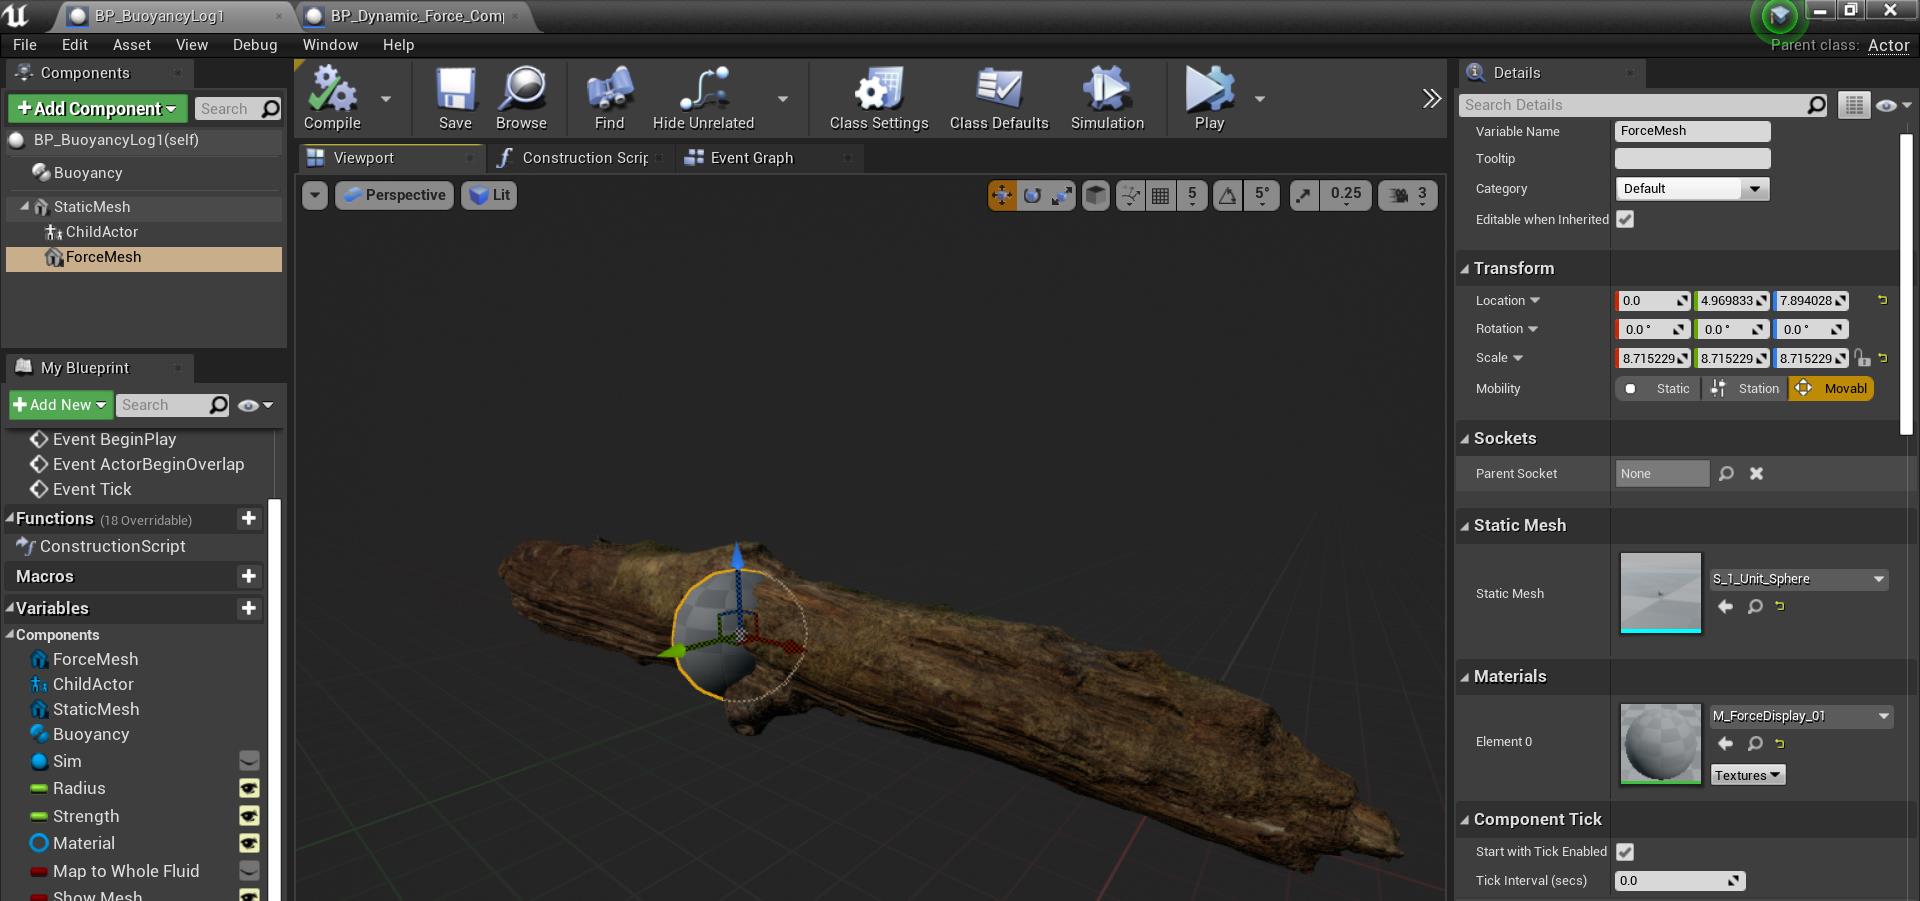Open parent class Actor link

[x=1888, y=45]
